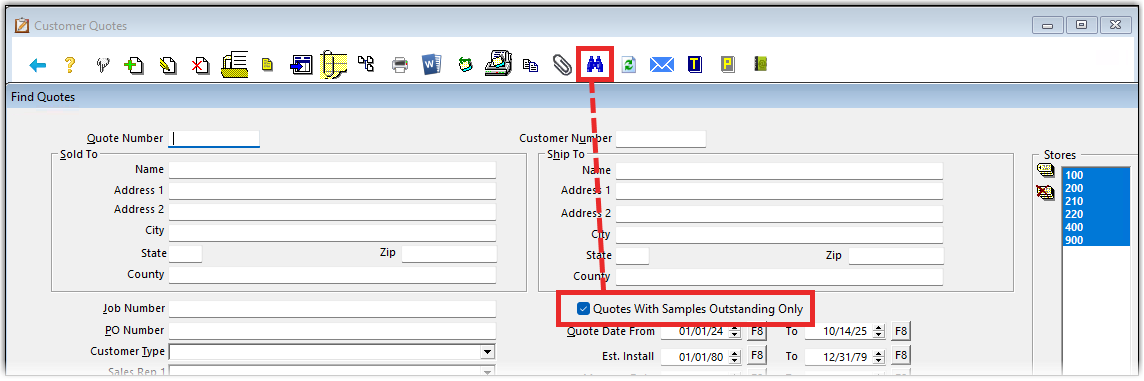This screenshot has width=1144, height=381.
Task: Click the Quote Date From spinner arrows
Action: coord(735,331)
